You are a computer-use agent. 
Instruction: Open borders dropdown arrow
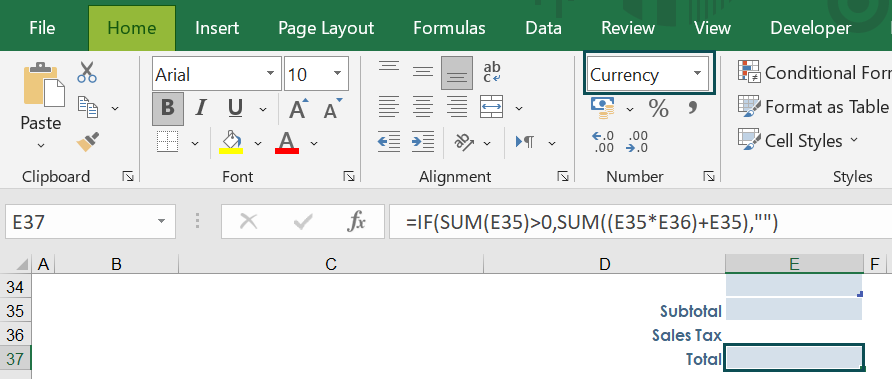coord(195,143)
